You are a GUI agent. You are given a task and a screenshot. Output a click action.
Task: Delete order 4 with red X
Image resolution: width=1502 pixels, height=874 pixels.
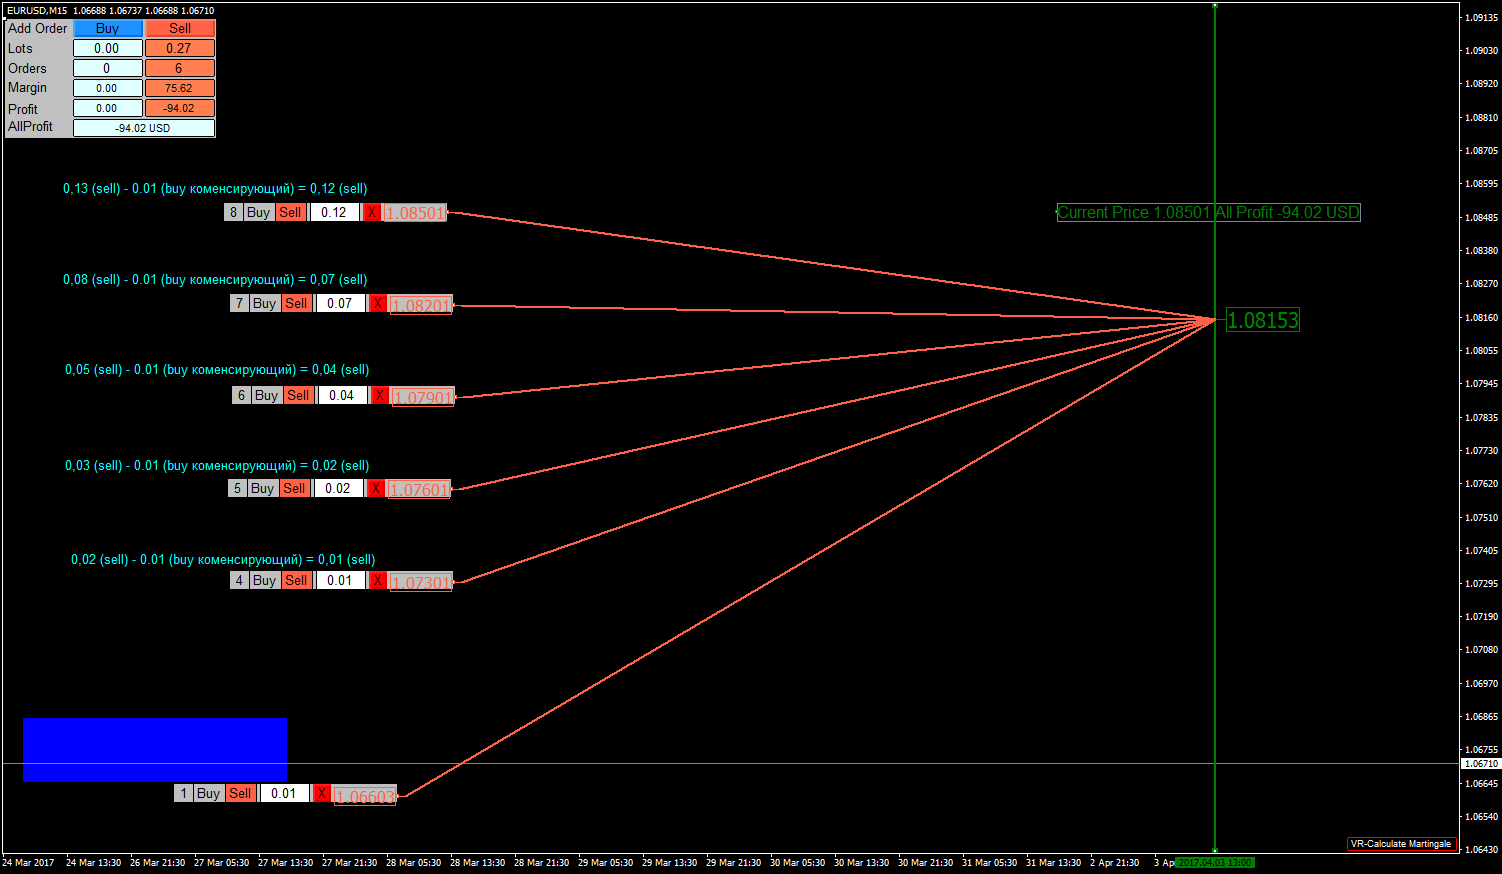[x=378, y=580]
